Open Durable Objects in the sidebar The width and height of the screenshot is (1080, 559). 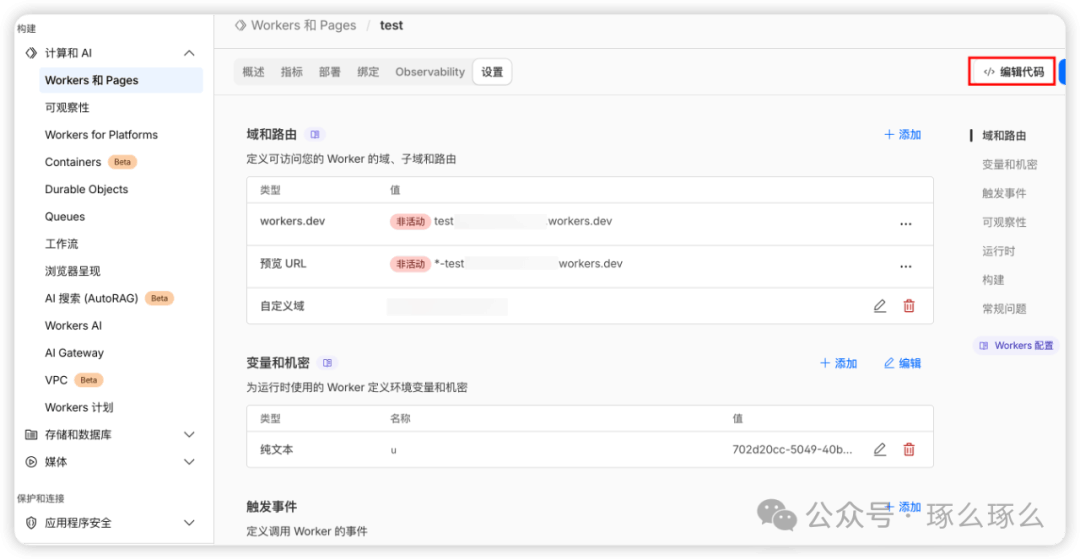86,189
